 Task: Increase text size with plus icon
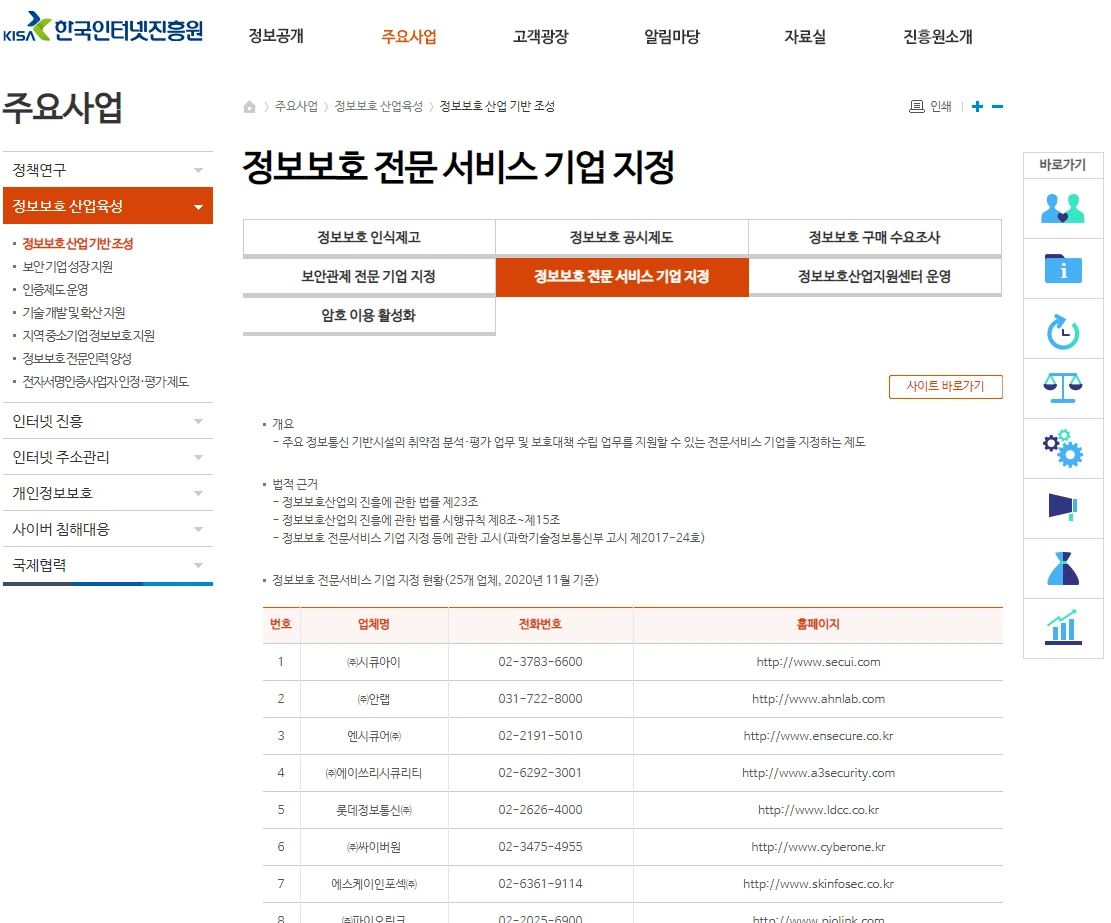977,106
